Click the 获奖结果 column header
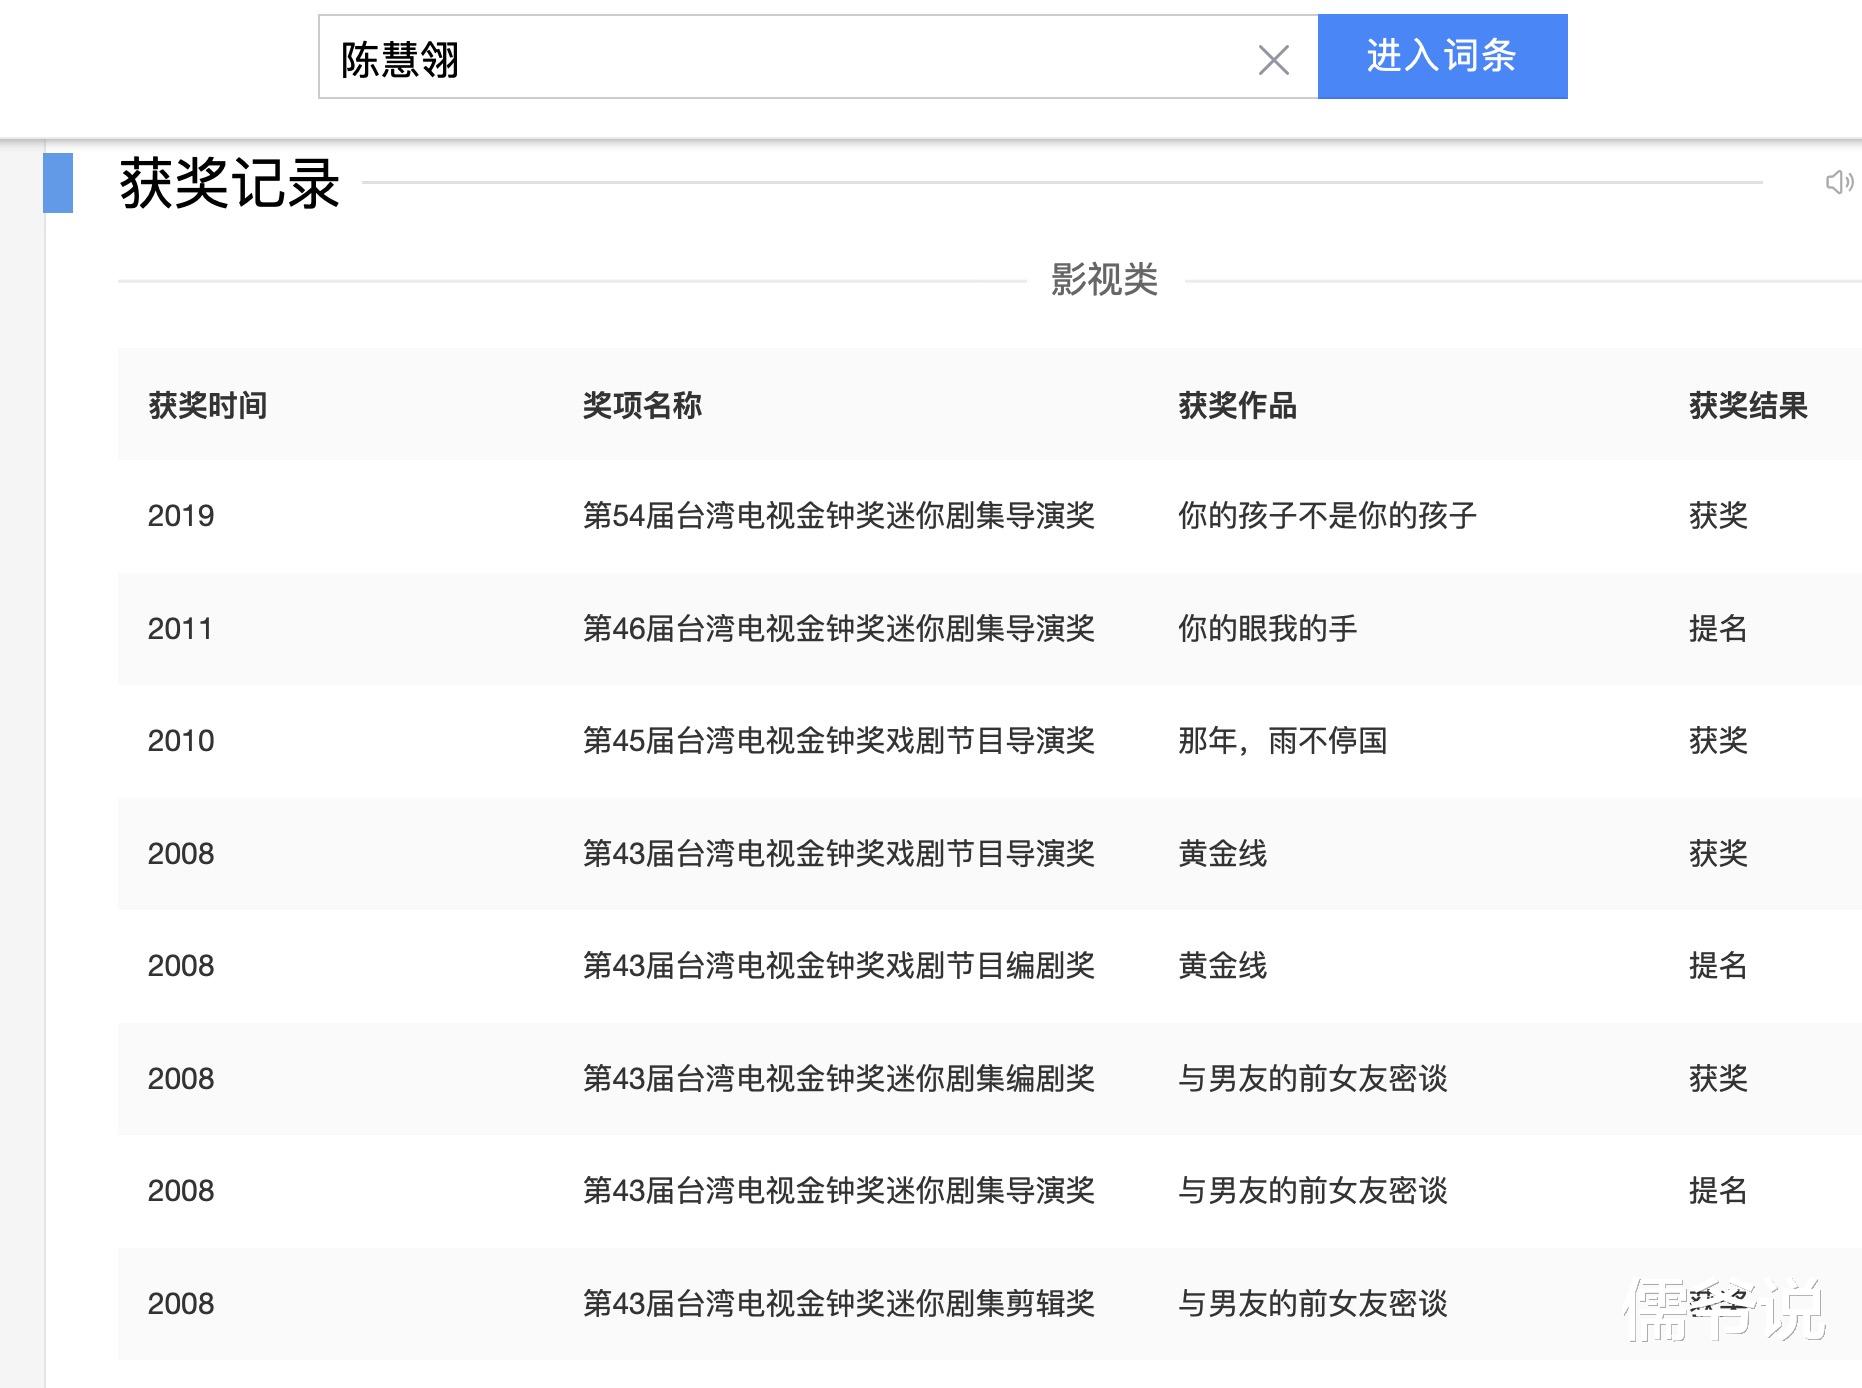 [1745, 406]
